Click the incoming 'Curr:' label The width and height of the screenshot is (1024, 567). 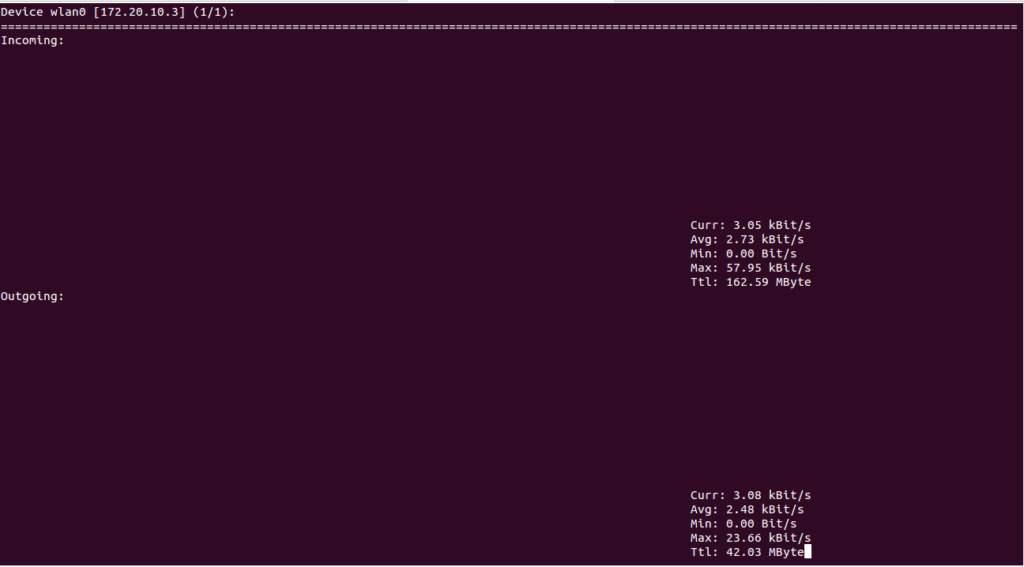tap(707, 225)
